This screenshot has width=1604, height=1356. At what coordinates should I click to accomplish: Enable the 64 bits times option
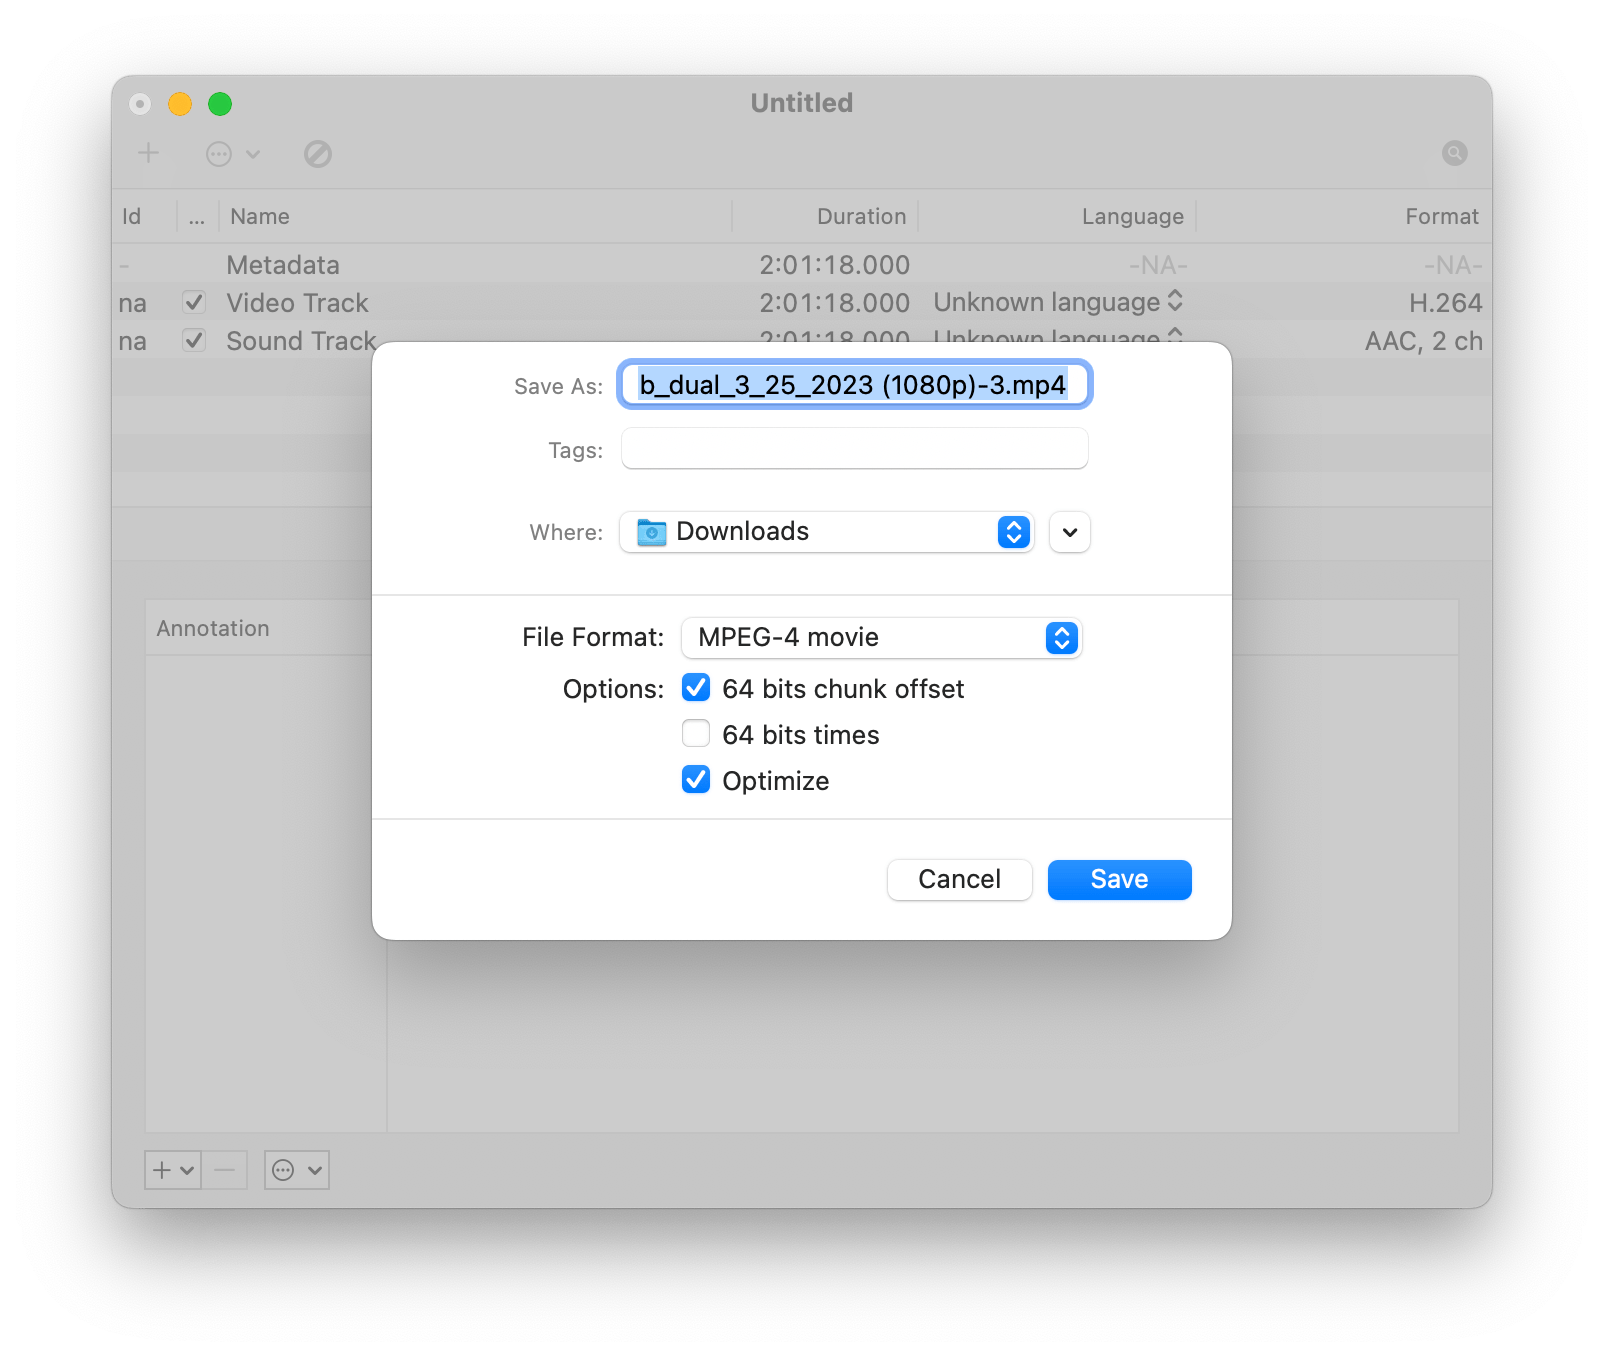point(696,733)
